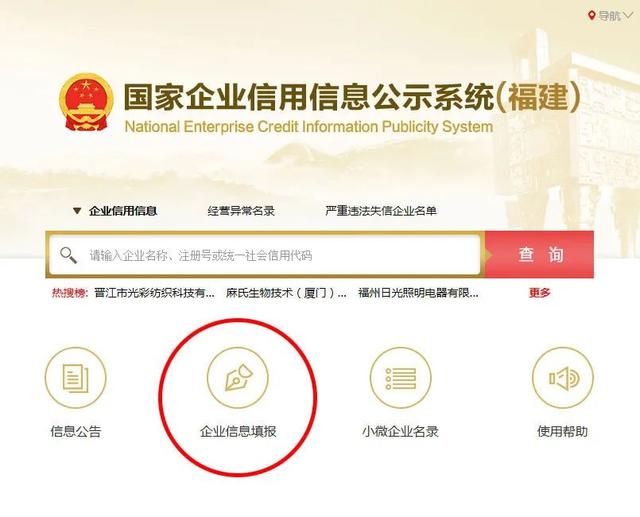The width and height of the screenshot is (640, 517).
Task: Open hot search 晋江市光彩纺织科技有...
Action: tap(154, 293)
